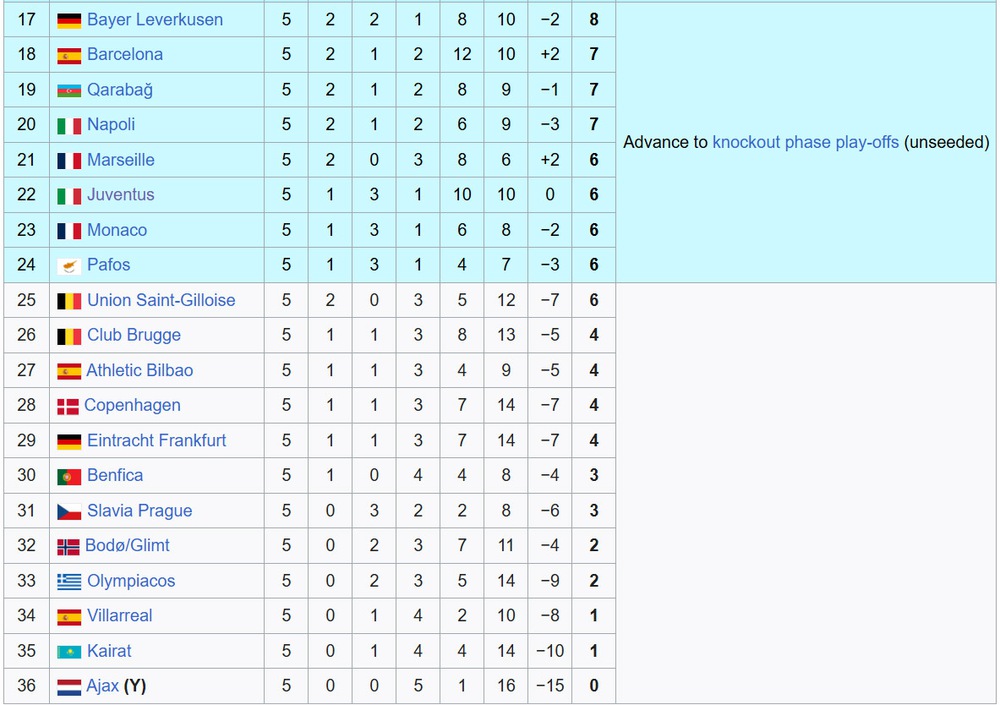Click the Portuguese flag beside Benfica
This screenshot has width=1000, height=705.
point(69,476)
